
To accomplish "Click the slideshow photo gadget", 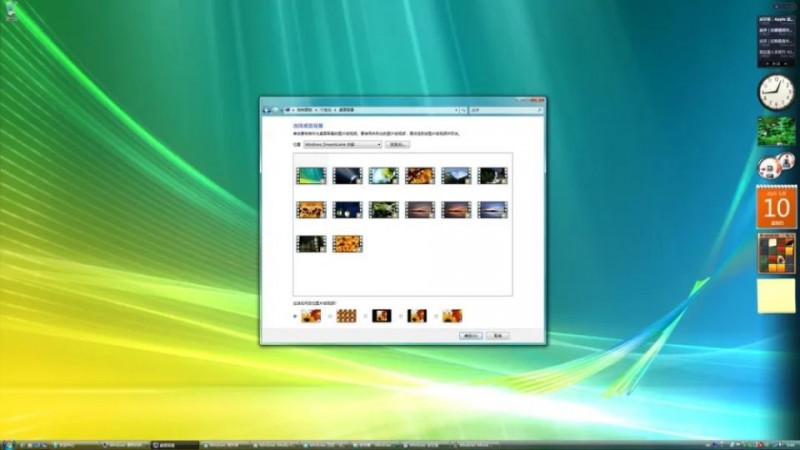I will pyautogui.click(x=776, y=131).
